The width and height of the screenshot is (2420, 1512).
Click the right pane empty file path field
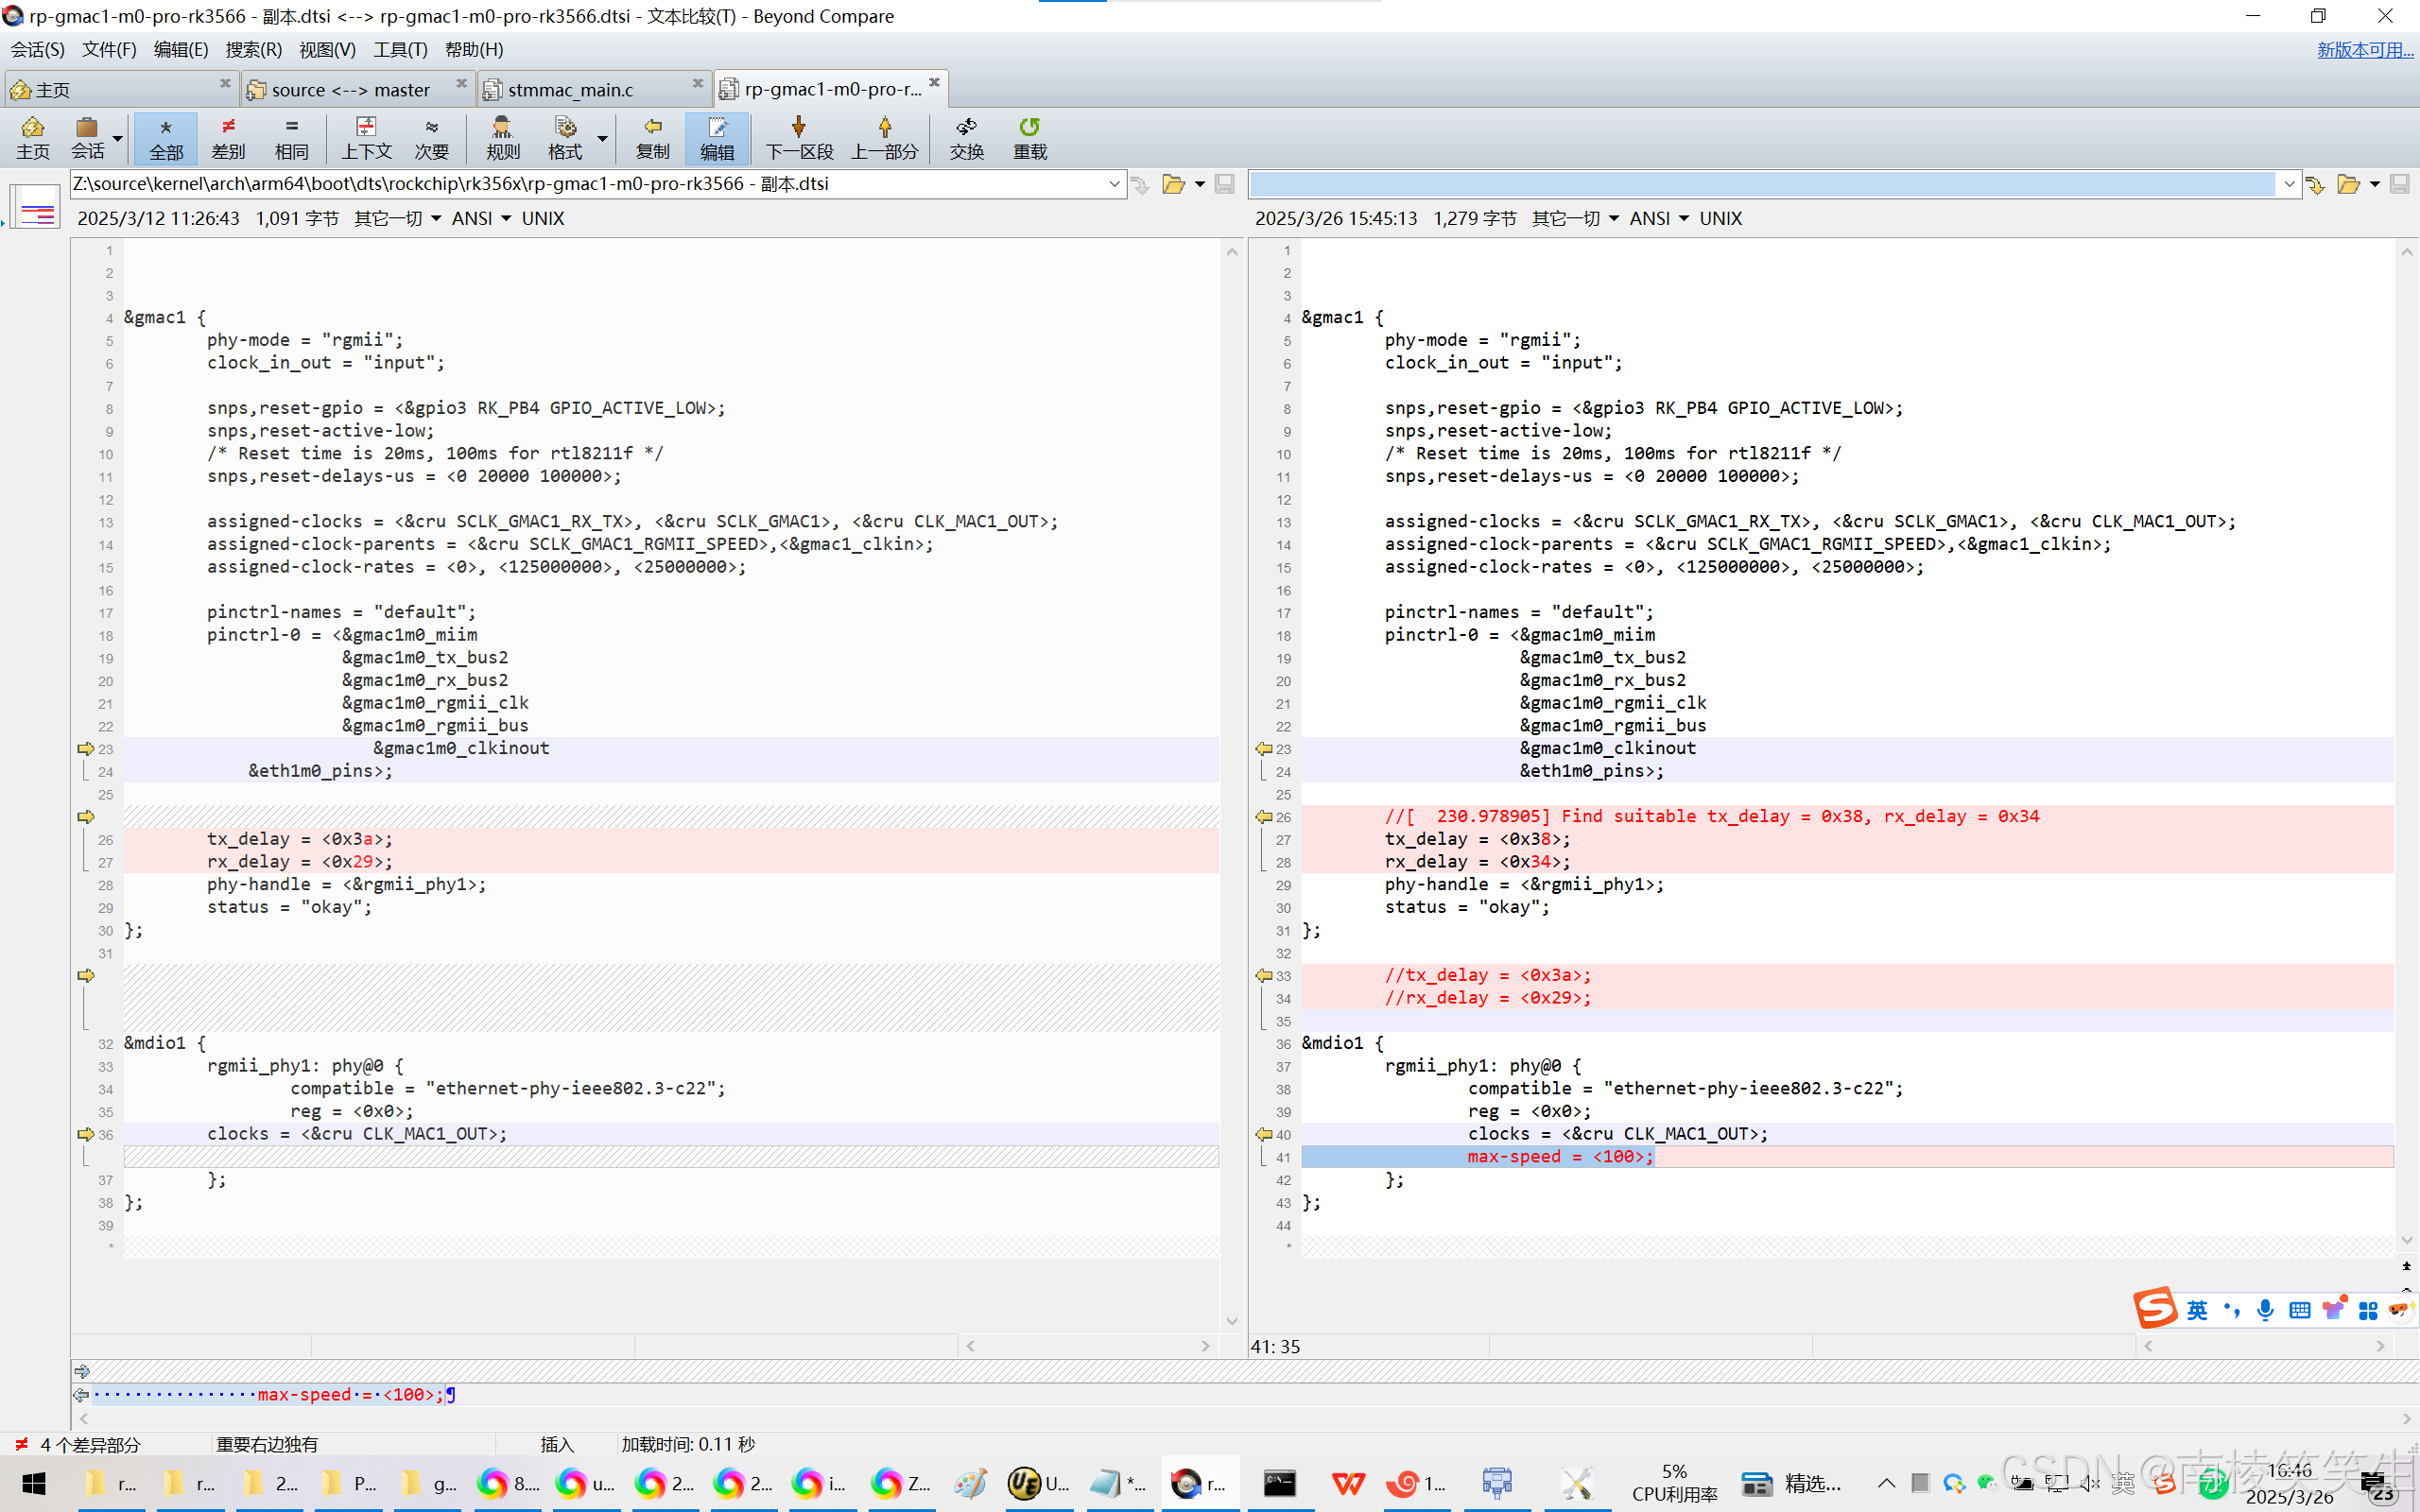click(1760, 185)
